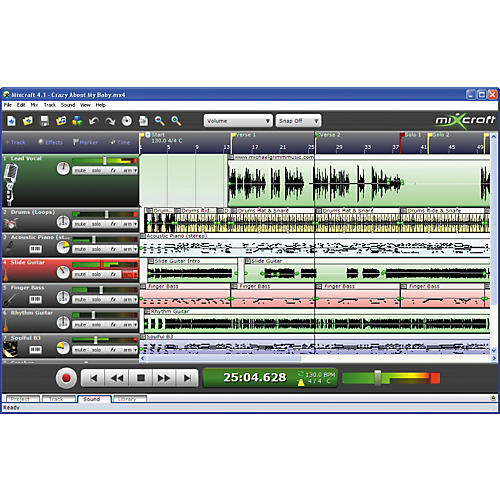Undo the last action
The height and width of the screenshot is (500, 500).
94,121
